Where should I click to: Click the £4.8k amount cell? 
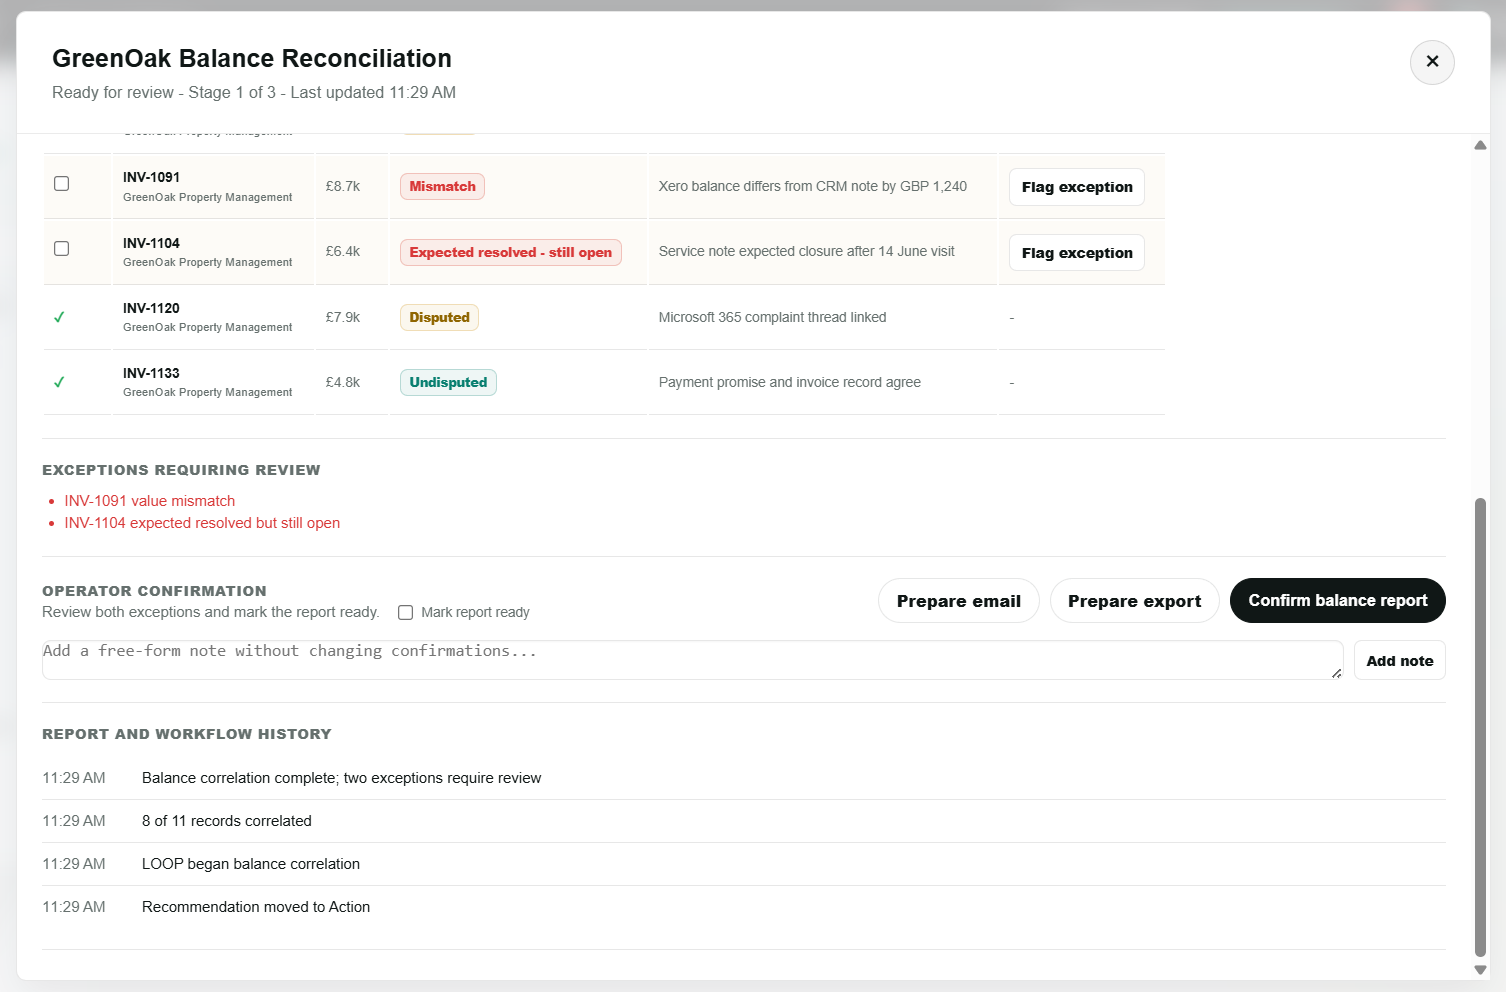(x=343, y=382)
